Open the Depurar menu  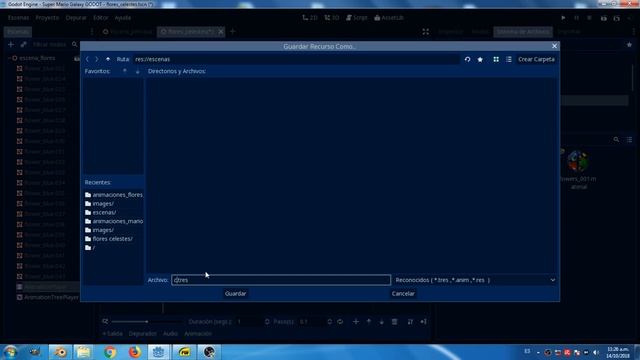pyautogui.click(x=76, y=18)
